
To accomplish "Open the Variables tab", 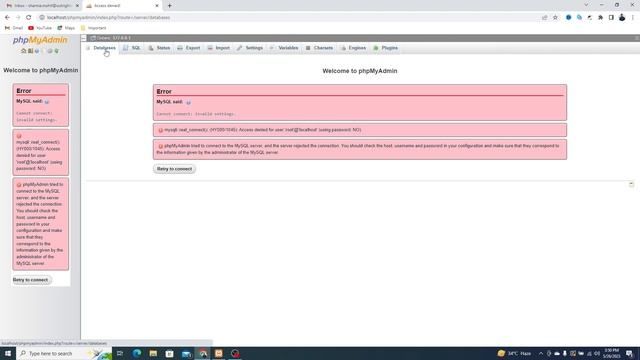I will click(x=284, y=48).
